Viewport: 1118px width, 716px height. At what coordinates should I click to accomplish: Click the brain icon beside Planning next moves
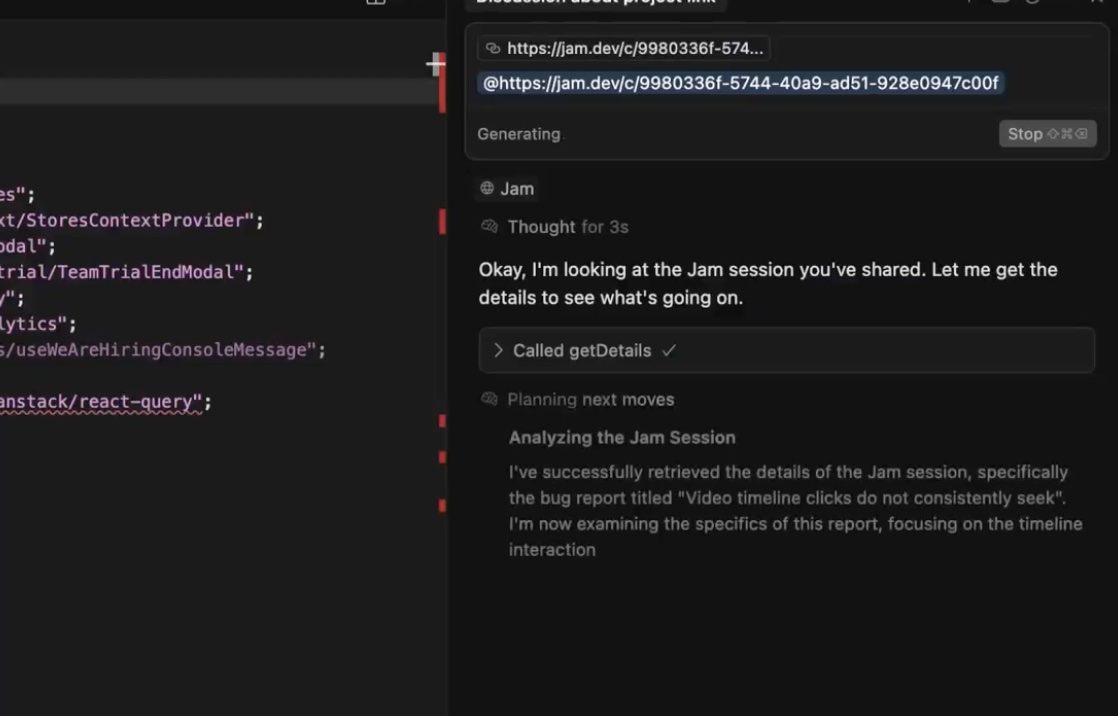[489, 399]
